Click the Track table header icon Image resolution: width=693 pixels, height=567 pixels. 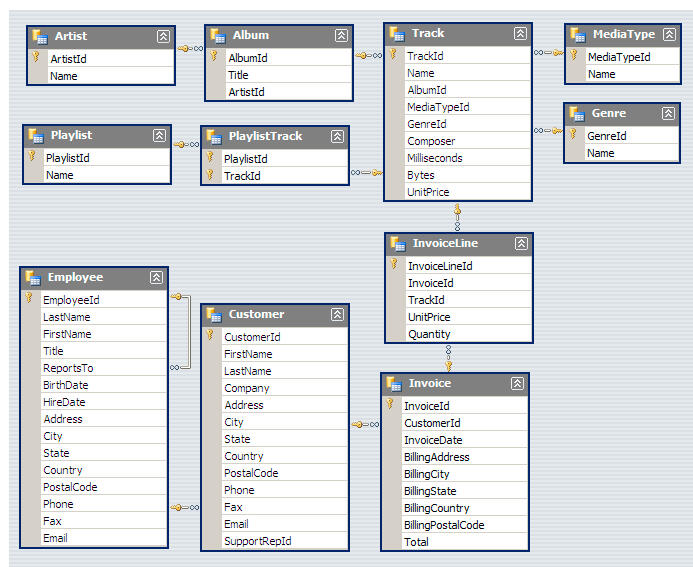[x=397, y=34]
